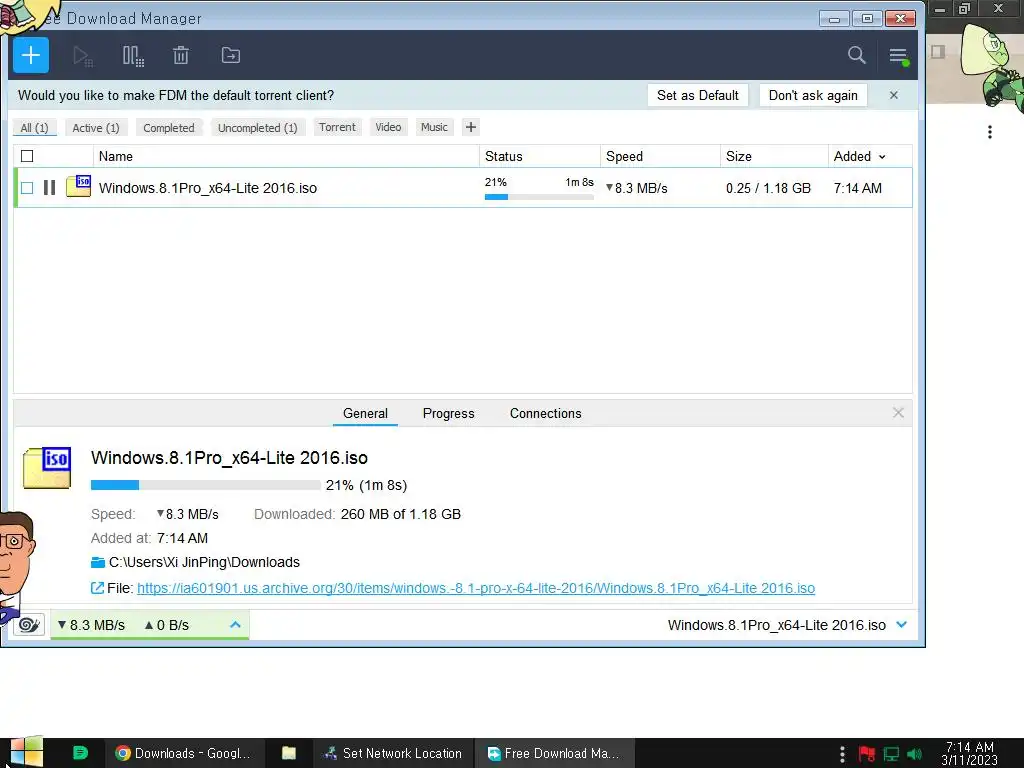Click the upload speed 0 B/s indicator
The image size is (1024, 768).
pyautogui.click(x=167, y=625)
